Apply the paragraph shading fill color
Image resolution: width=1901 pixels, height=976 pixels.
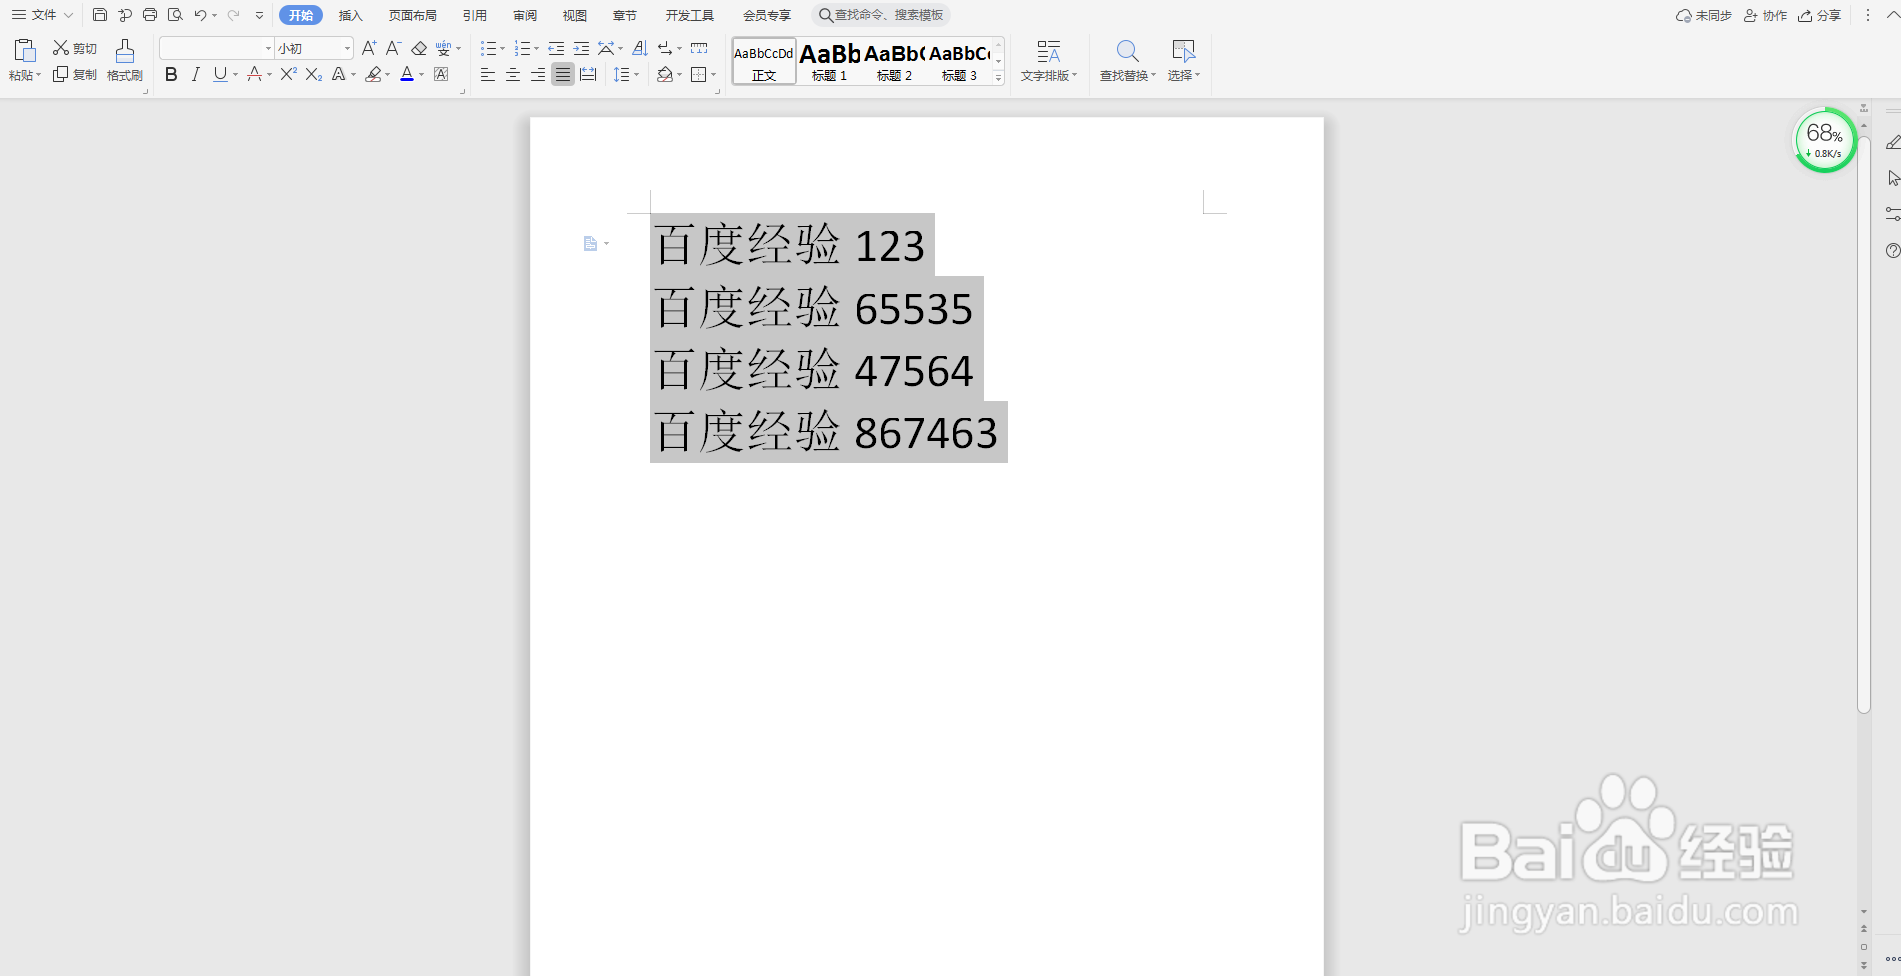665,74
